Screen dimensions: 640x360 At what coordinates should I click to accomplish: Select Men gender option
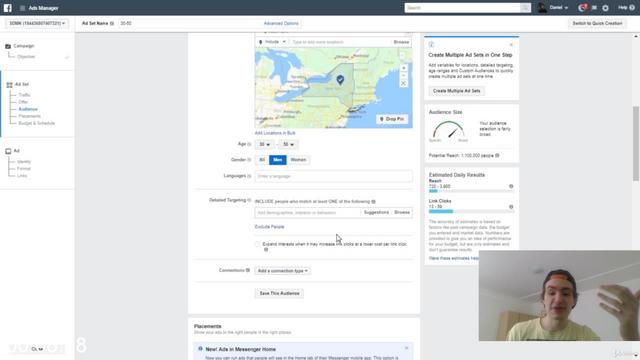[278, 160]
